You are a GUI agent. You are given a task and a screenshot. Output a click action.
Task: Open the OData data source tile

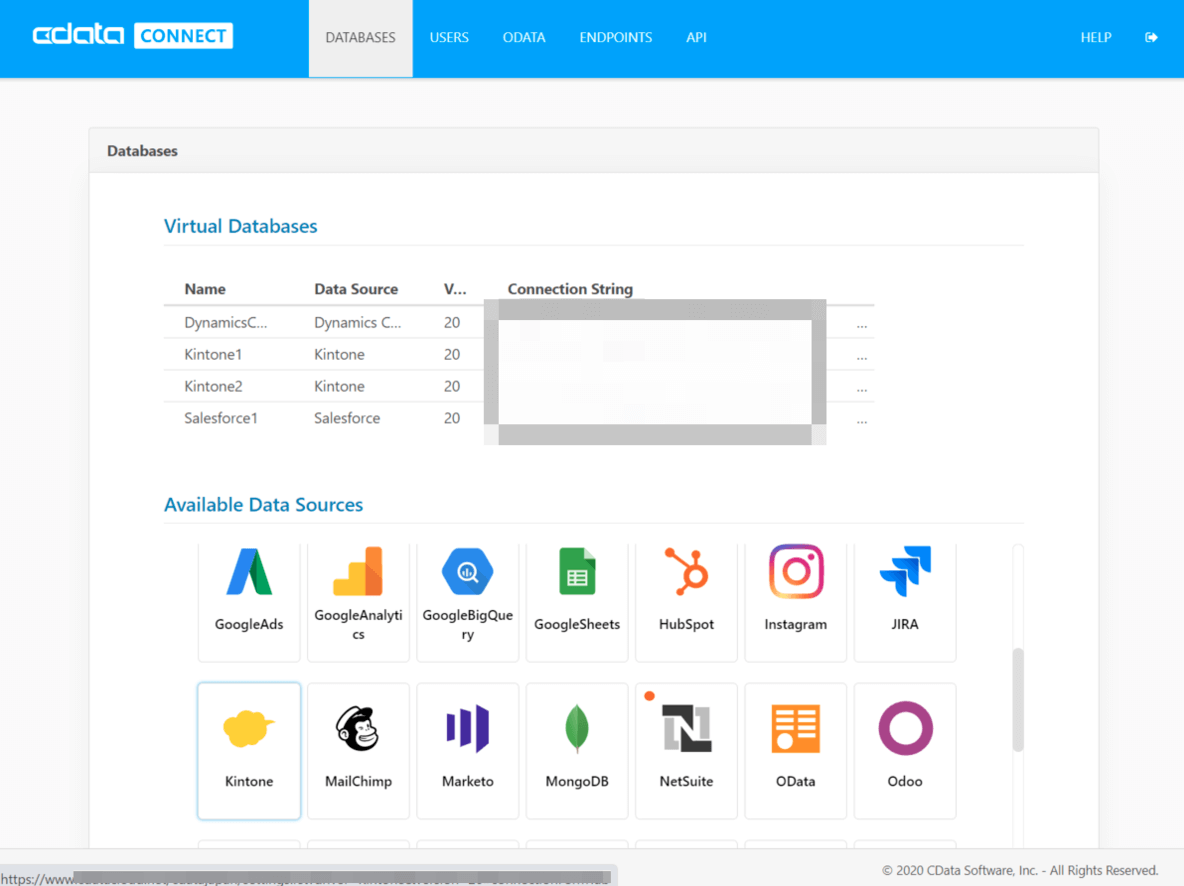(795, 751)
